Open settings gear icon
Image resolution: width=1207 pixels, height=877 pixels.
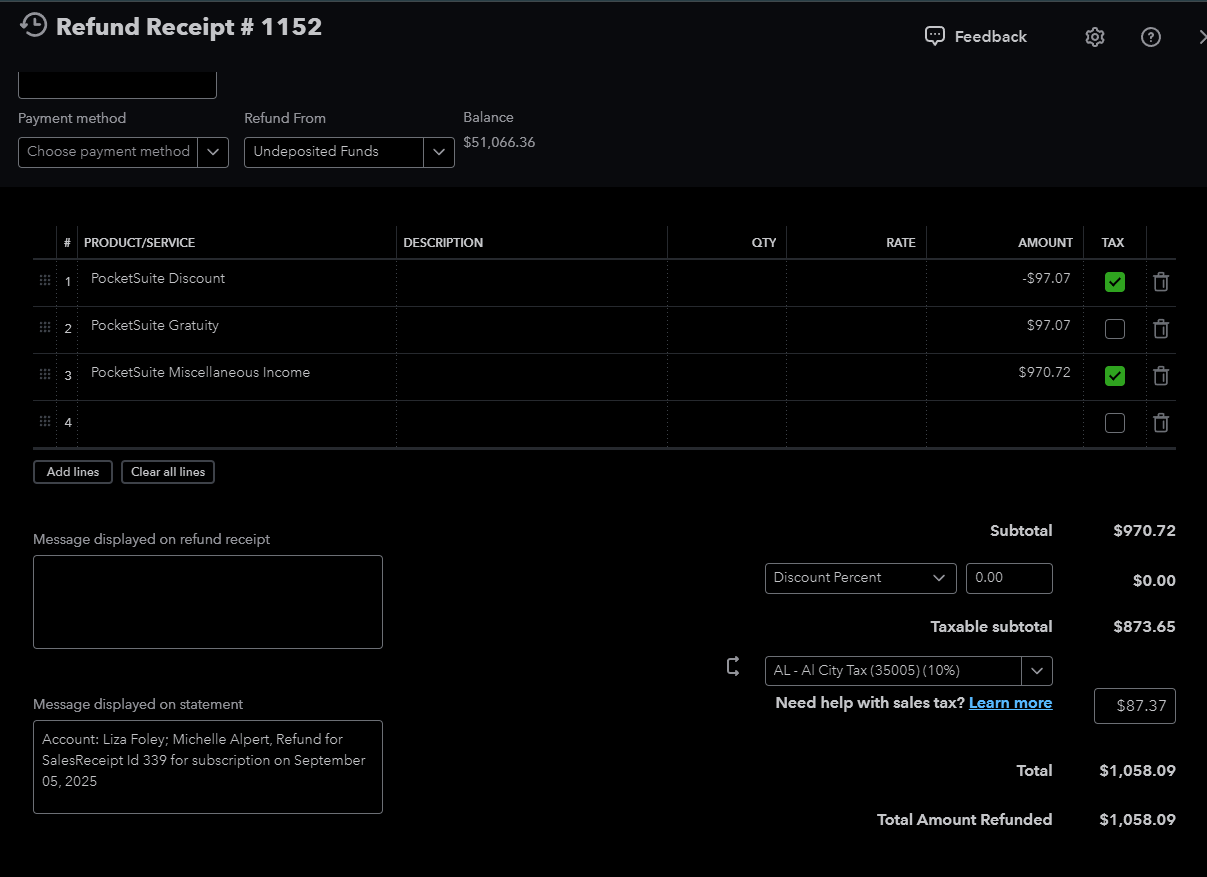click(x=1095, y=37)
